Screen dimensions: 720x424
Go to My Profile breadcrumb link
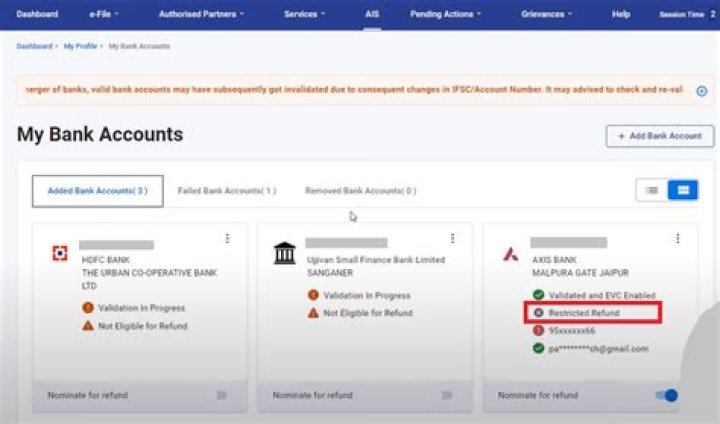[80, 46]
